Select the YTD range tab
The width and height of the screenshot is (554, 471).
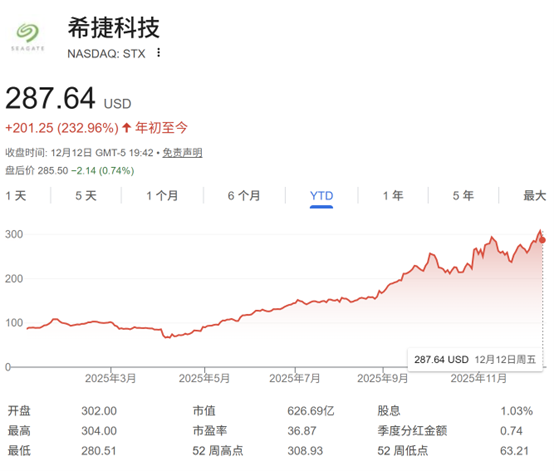(x=322, y=196)
